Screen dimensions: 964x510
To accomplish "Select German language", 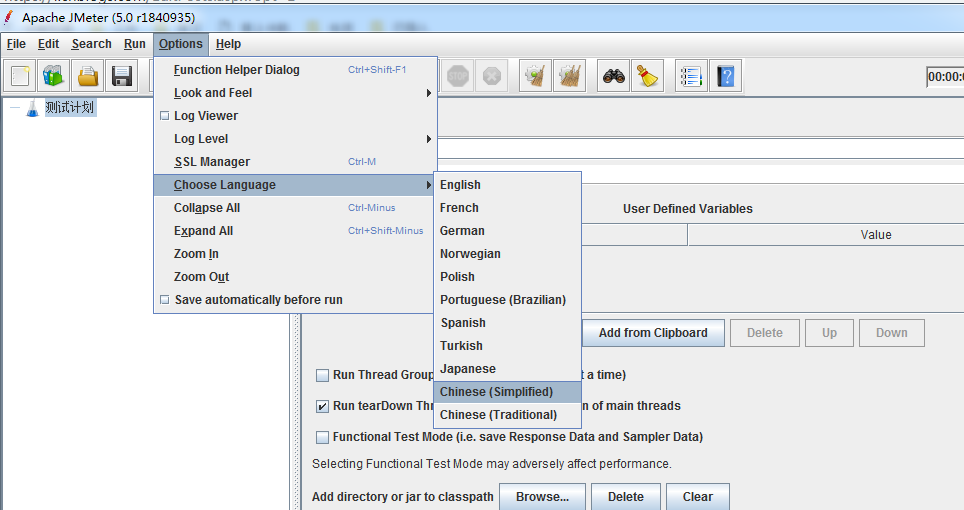I will 507,231.
